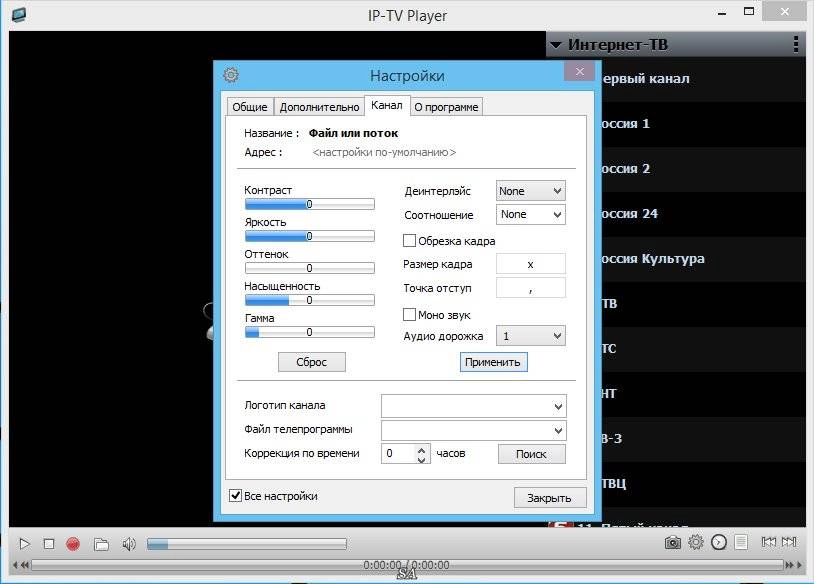Start playback with the Play button
Screen dimensions: 814x584
point(24,544)
